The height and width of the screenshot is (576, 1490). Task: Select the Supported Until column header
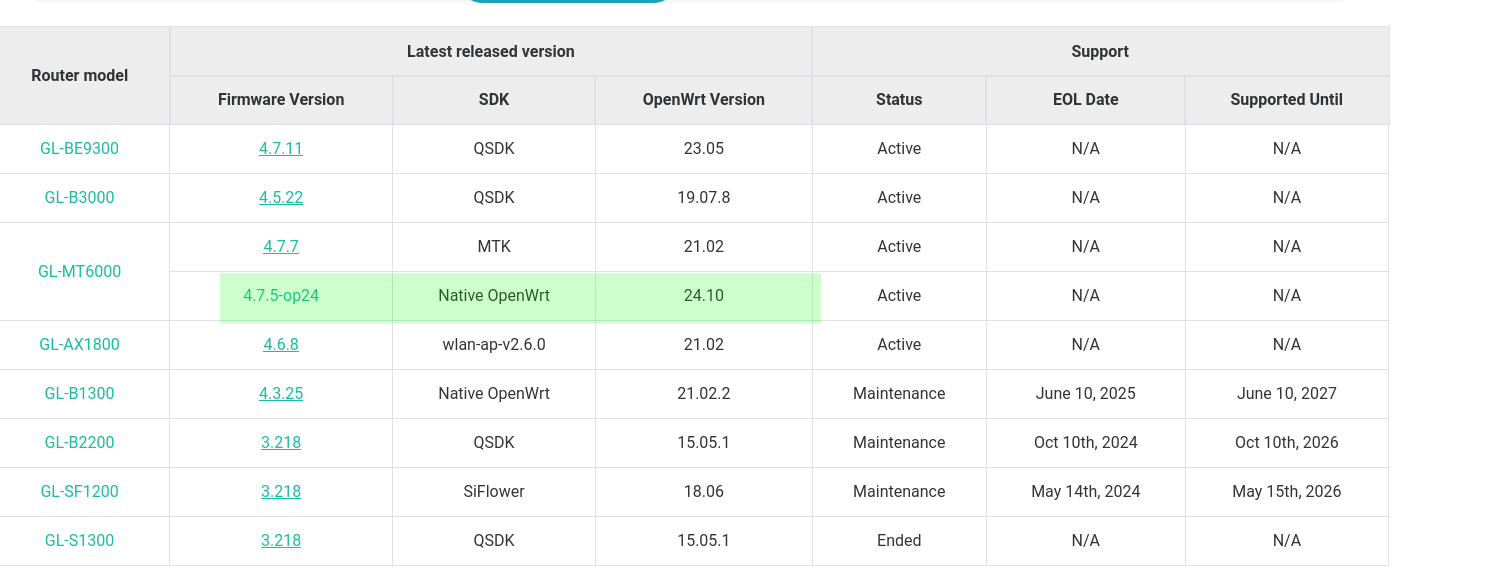(1286, 100)
